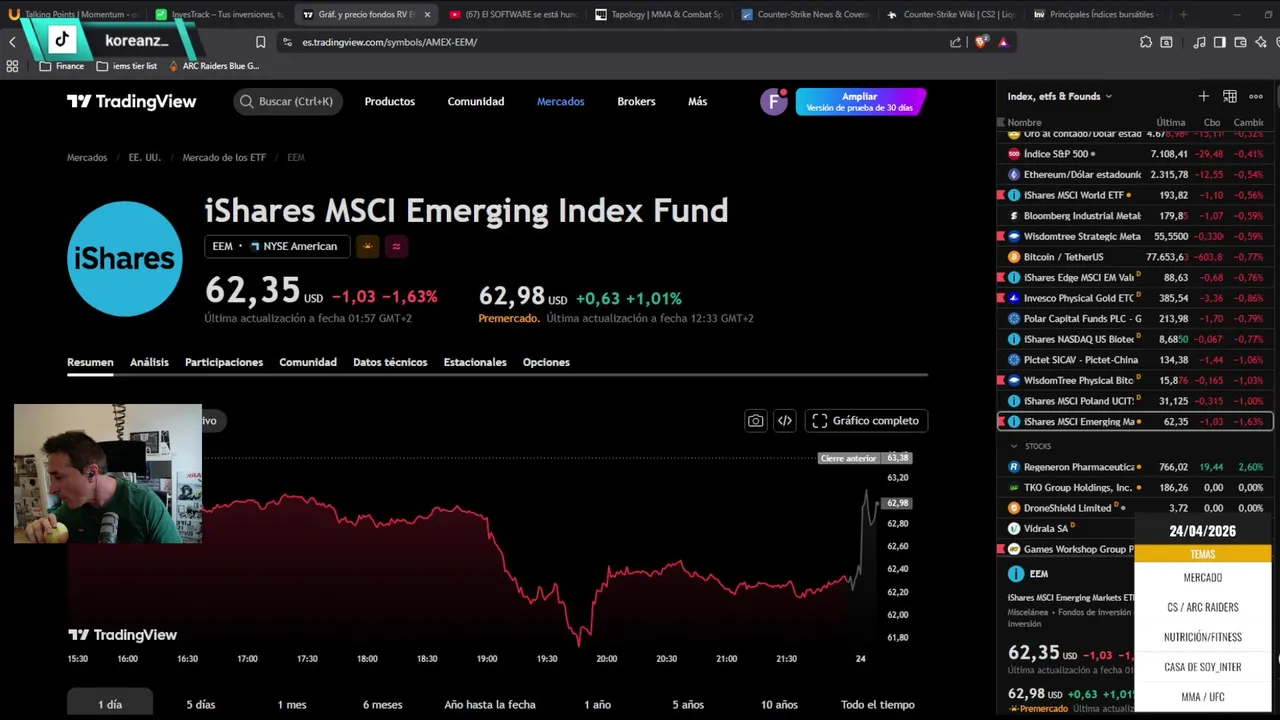Open ARC Raiders Blue G... bookmark
This screenshot has width=1280, height=720.
pos(213,66)
